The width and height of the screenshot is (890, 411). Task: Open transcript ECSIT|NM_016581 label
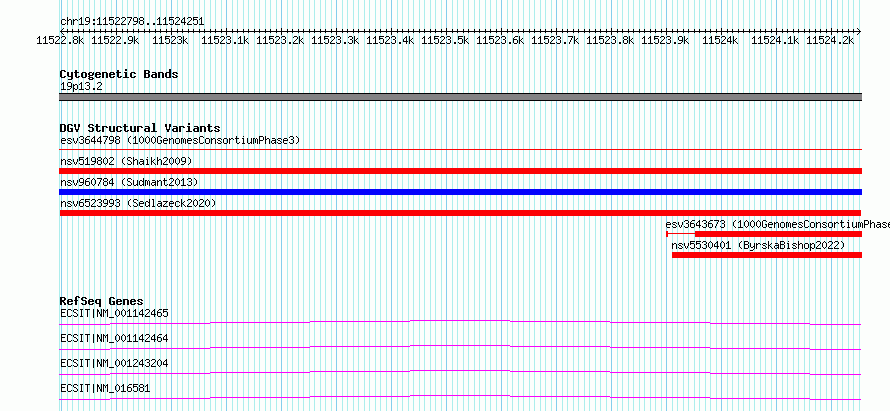point(105,388)
